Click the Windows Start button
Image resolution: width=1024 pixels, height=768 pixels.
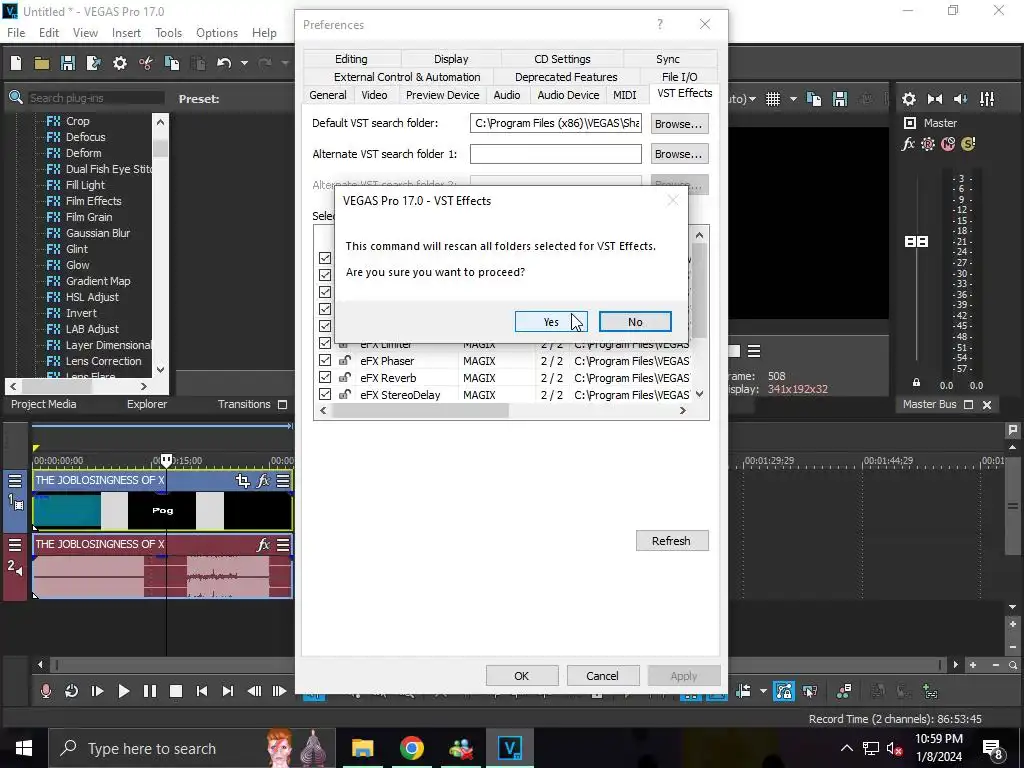click(24, 748)
